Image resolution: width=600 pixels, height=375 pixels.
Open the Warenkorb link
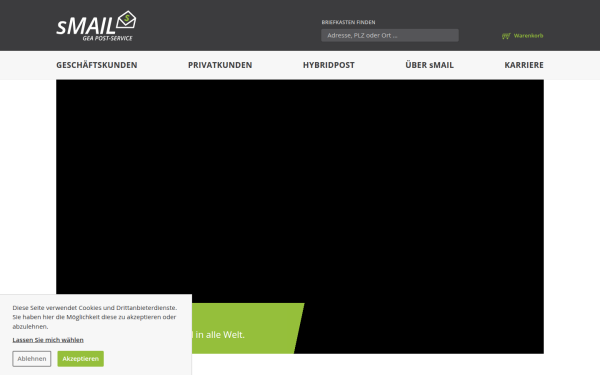(x=528, y=36)
